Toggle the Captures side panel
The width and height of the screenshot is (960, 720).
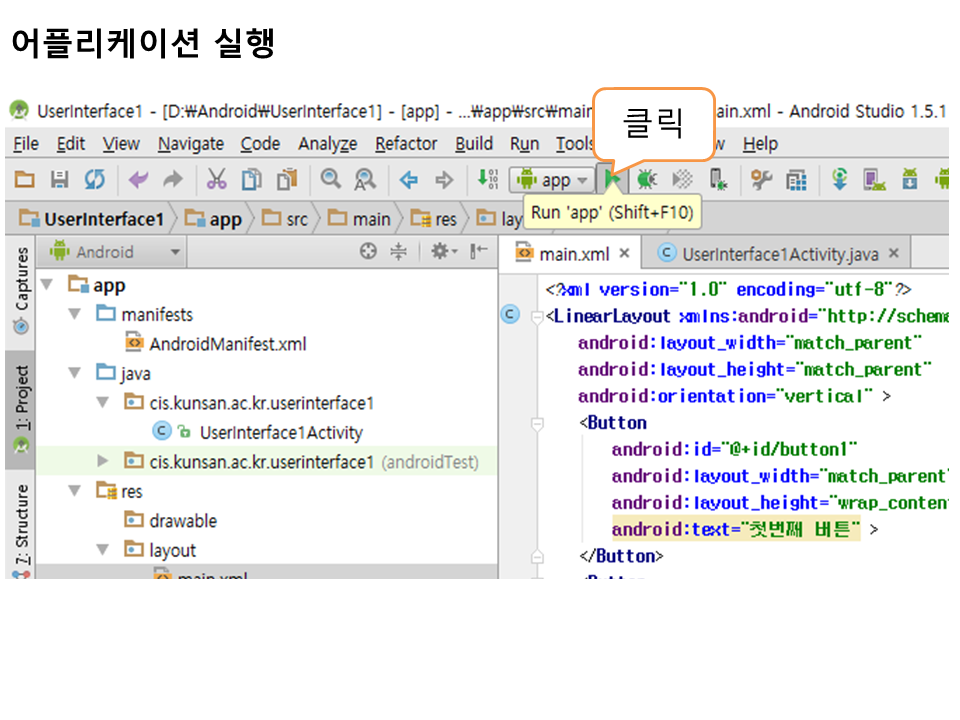pos(21,290)
